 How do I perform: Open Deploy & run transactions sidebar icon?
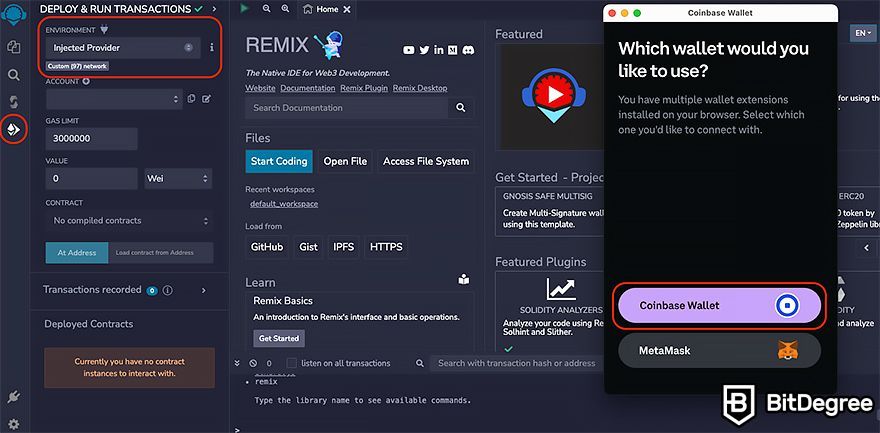point(13,130)
